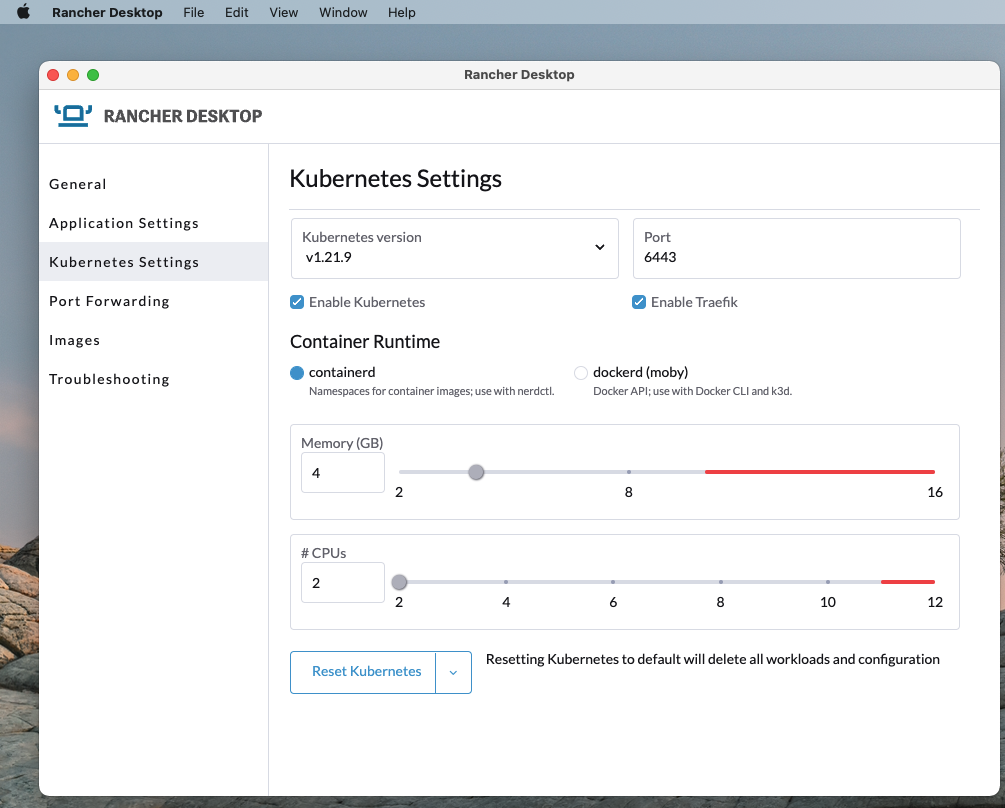
Task: Open the Edit menu
Action: click(237, 12)
